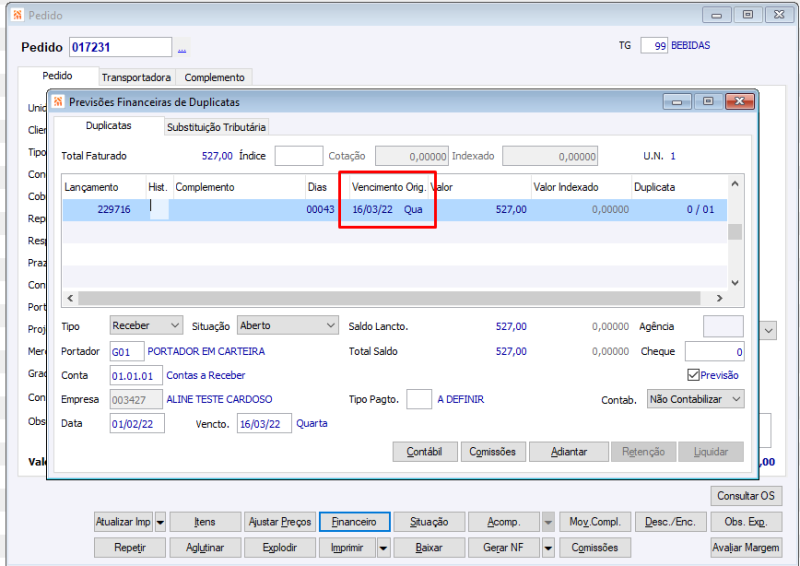This screenshot has height=566, width=800.
Task: Click the Explodir button
Action: 280,548
